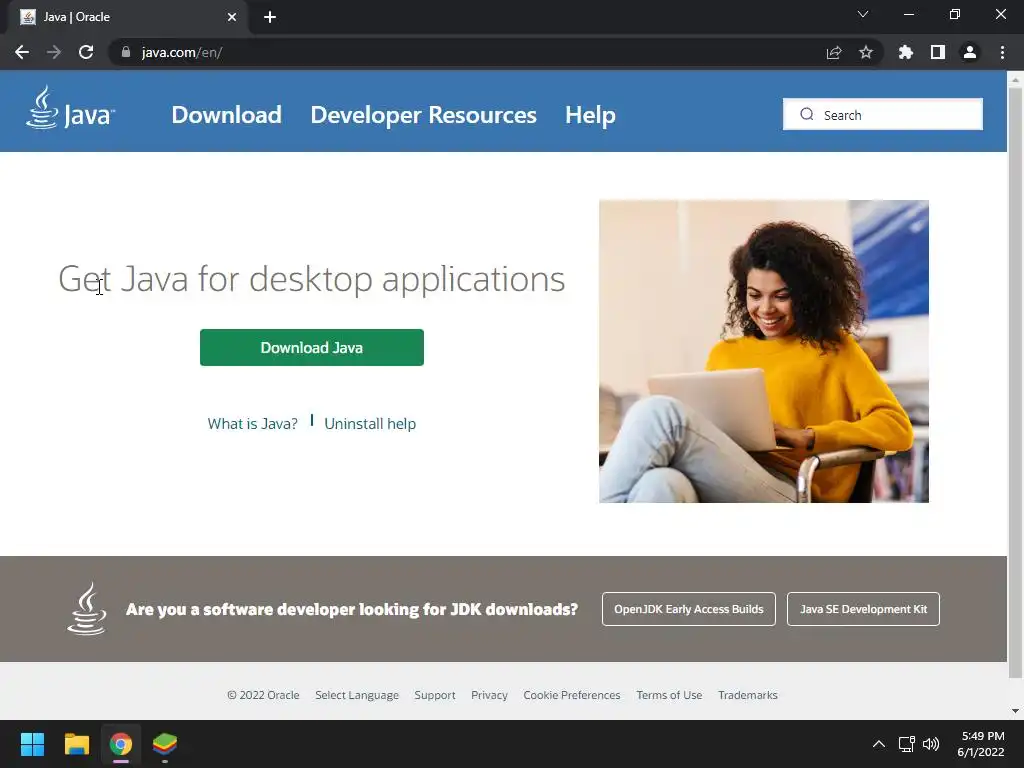Open Chrome extensions puzzle icon

coord(905,52)
